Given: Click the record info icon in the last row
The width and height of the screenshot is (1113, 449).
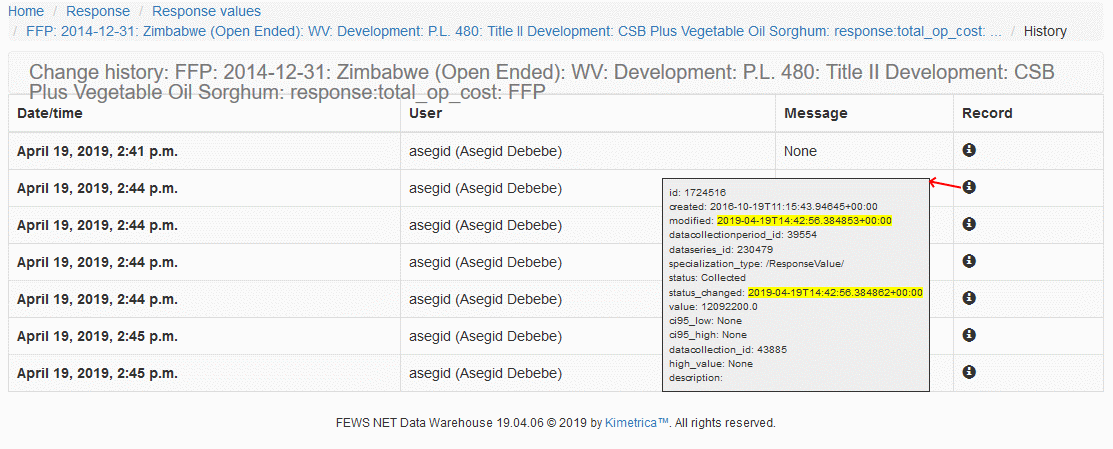Looking at the screenshot, I should point(968,372).
